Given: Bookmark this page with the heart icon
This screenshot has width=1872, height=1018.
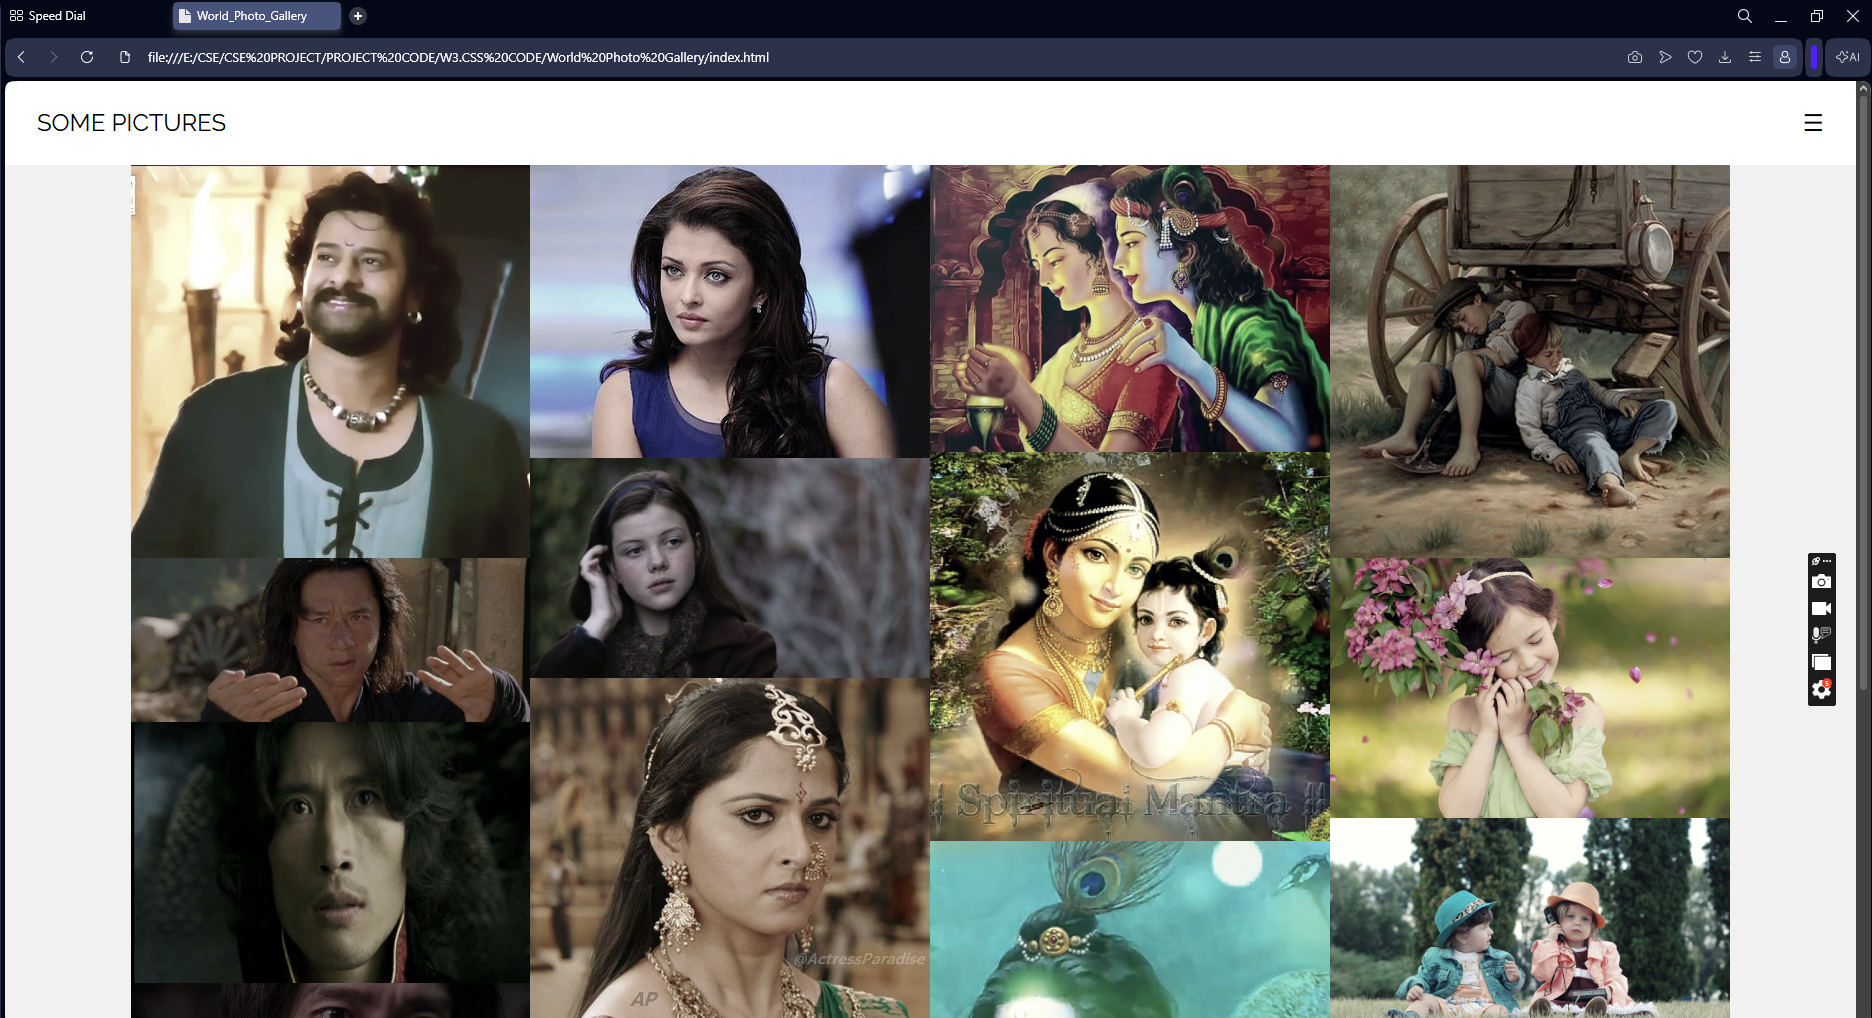Looking at the screenshot, I should click(x=1695, y=57).
